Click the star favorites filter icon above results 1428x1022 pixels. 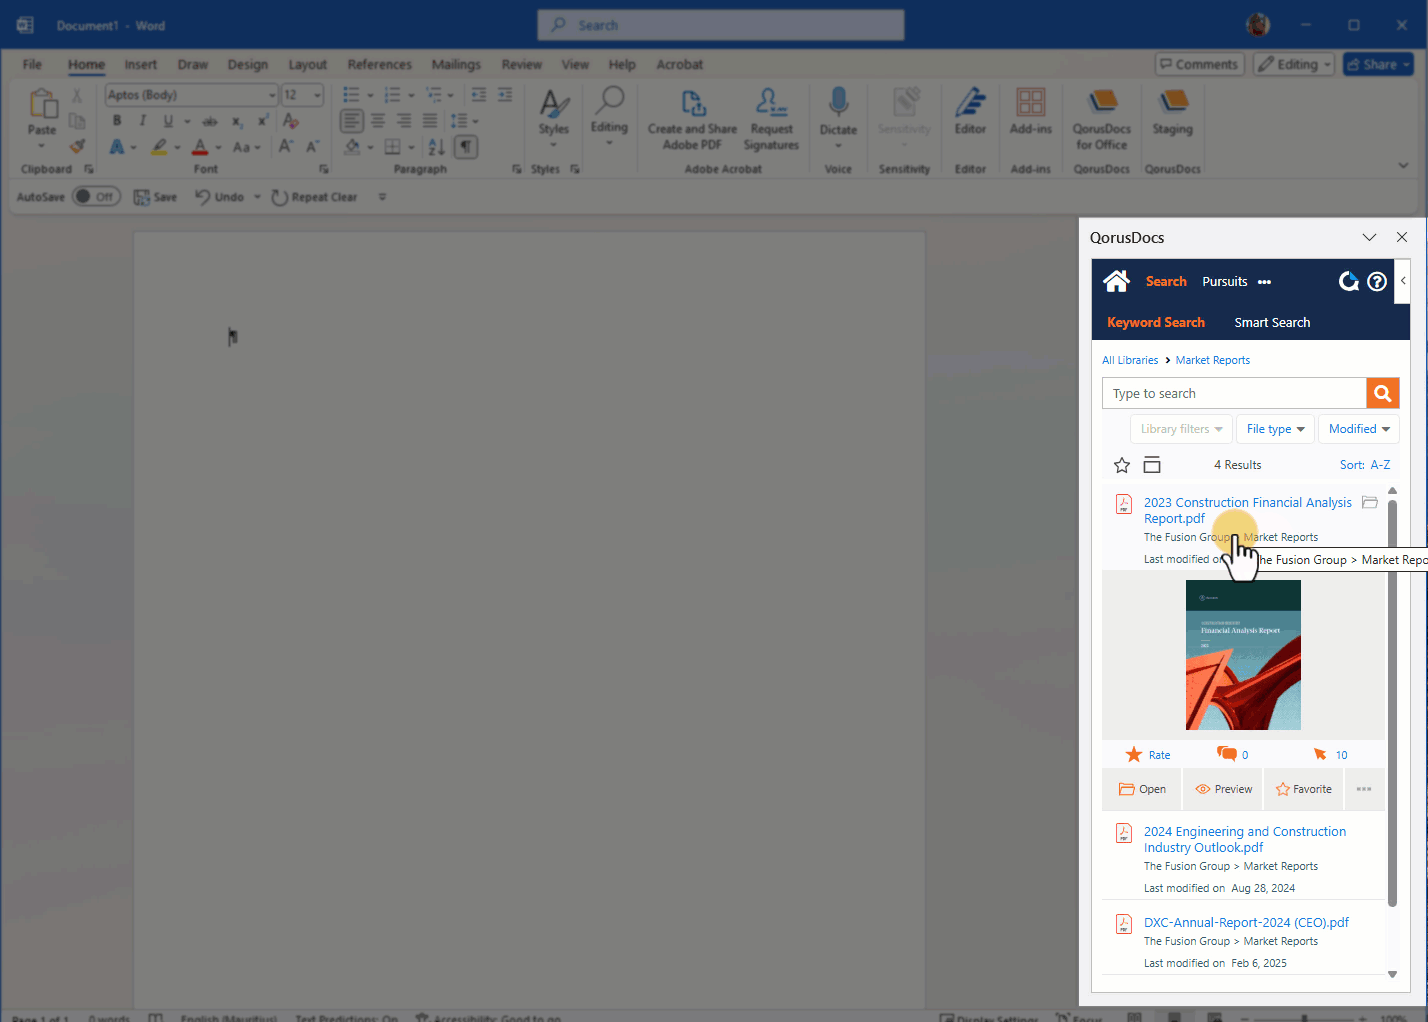coord(1122,465)
